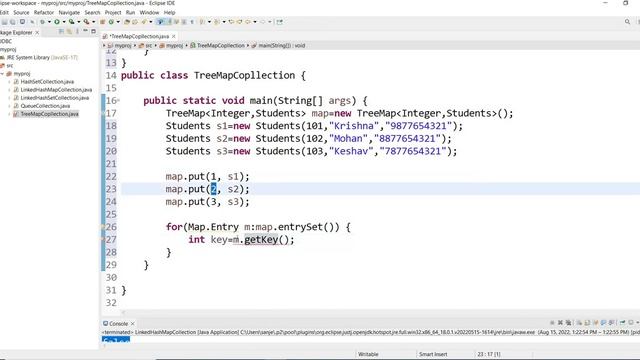Open the Debug launch dropdown arrow
Image resolution: width=640 pixels, height=360 pixels.
(x=49, y=22)
